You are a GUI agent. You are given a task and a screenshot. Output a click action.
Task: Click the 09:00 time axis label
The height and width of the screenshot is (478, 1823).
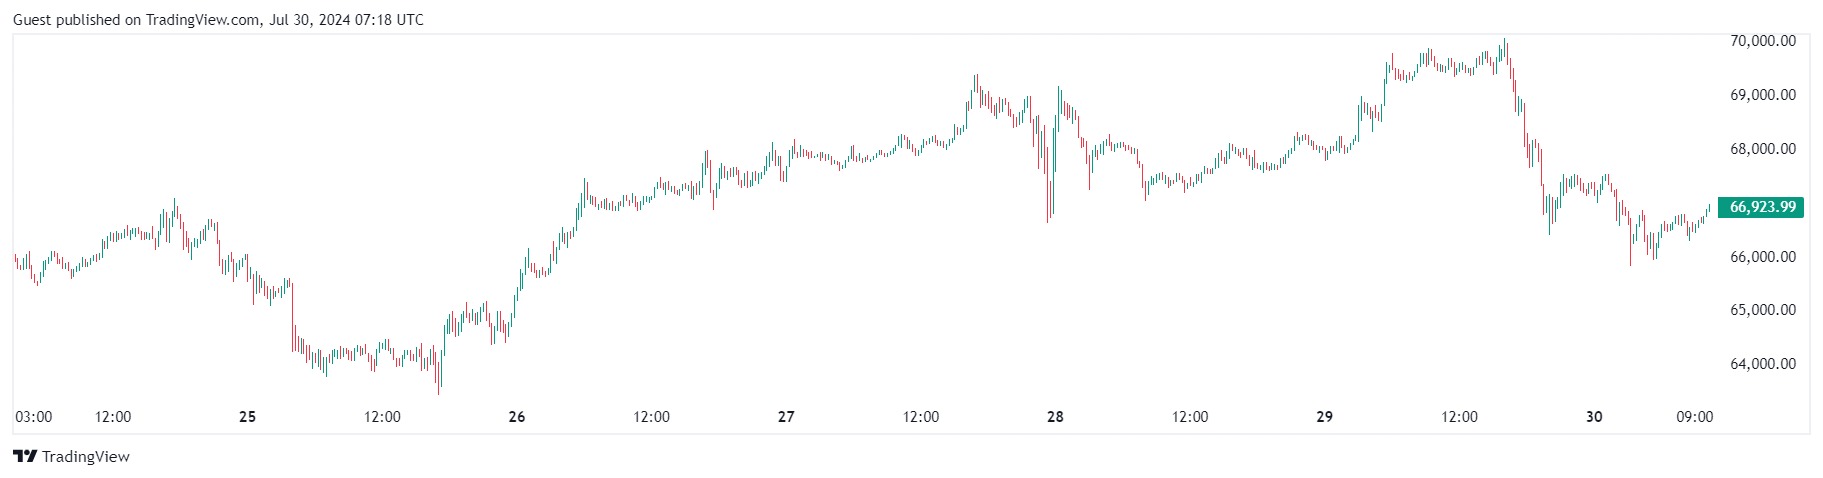click(x=1694, y=417)
